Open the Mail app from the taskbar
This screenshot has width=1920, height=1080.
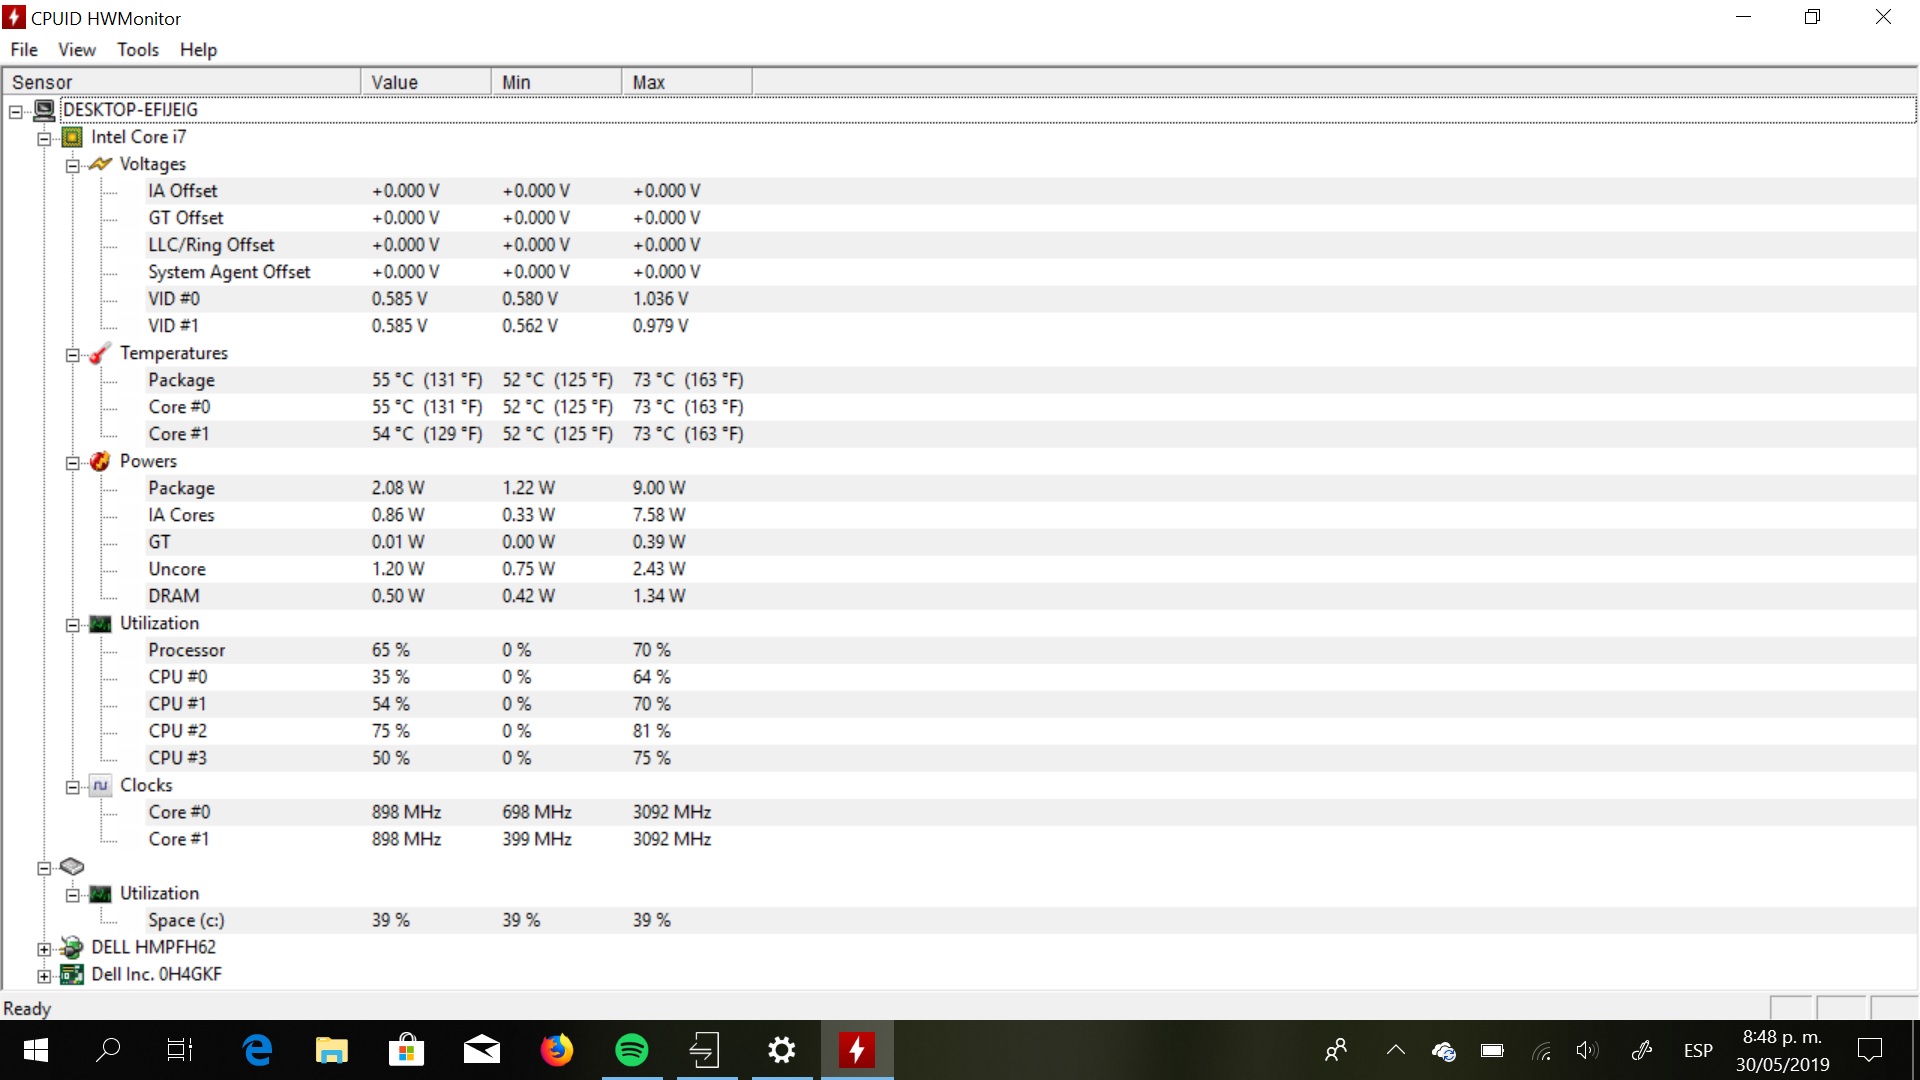[x=482, y=1050]
